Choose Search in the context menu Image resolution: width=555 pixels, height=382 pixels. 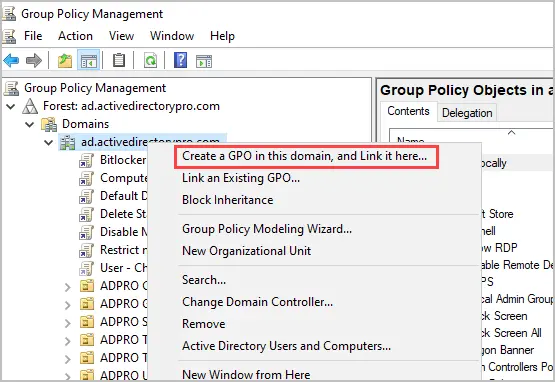204,280
